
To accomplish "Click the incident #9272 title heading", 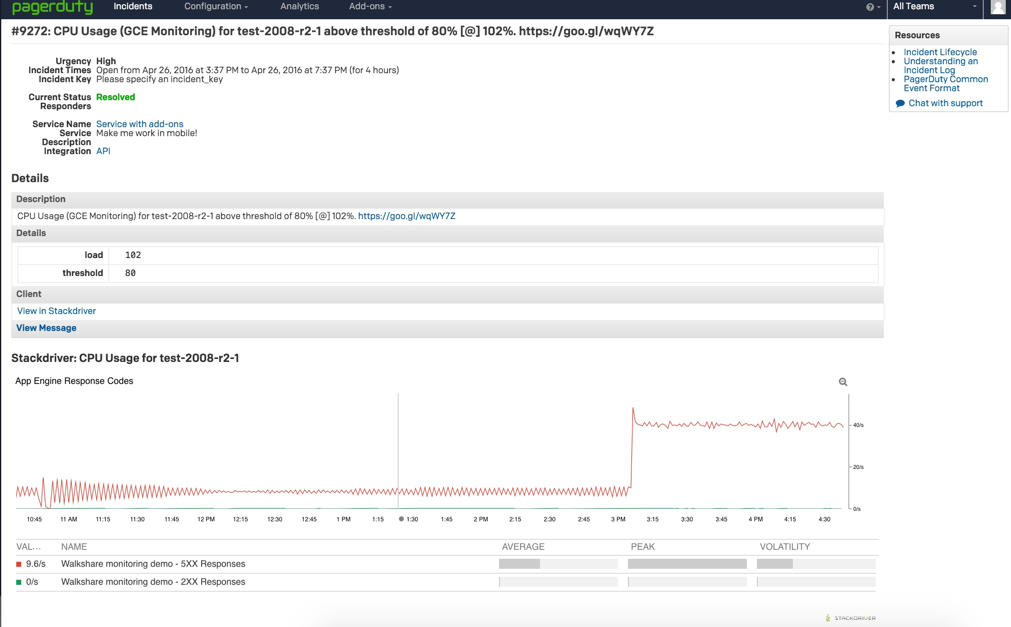I will click(333, 32).
